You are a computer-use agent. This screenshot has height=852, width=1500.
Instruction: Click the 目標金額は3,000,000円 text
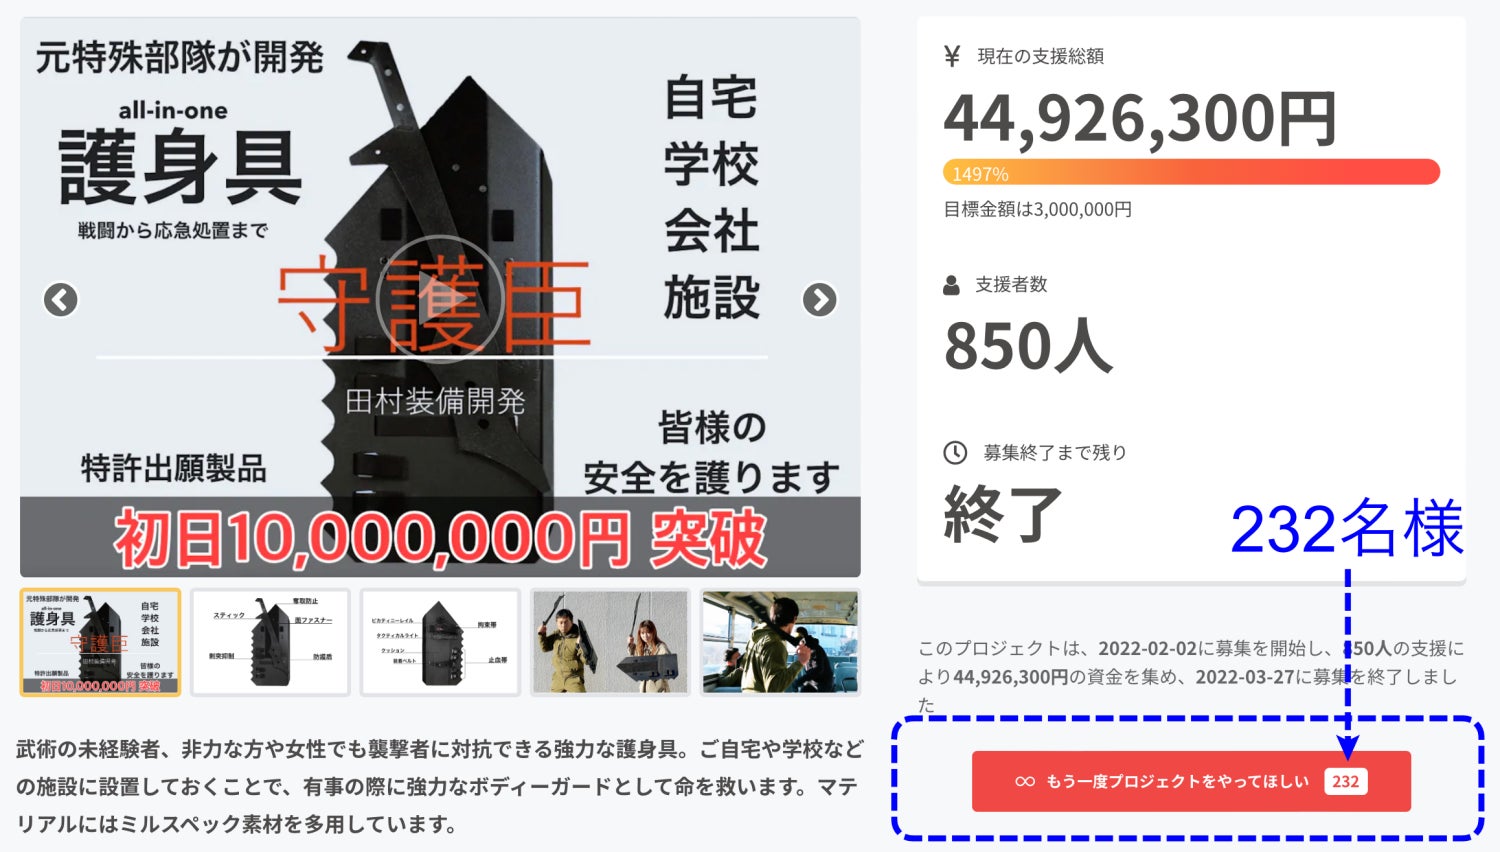(x=1038, y=209)
